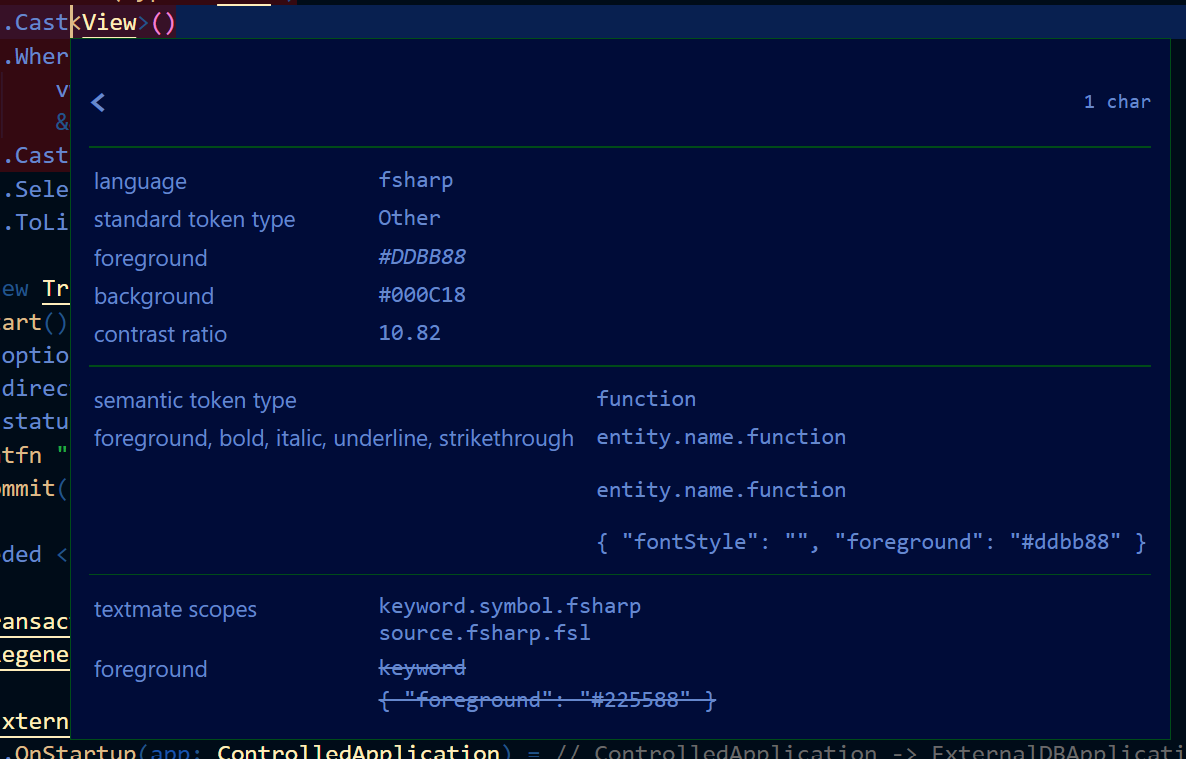Image resolution: width=1186 pixels, height=759 pixels.
Task: Click the struck-through #225588 foreground rule
Action: 547,700
